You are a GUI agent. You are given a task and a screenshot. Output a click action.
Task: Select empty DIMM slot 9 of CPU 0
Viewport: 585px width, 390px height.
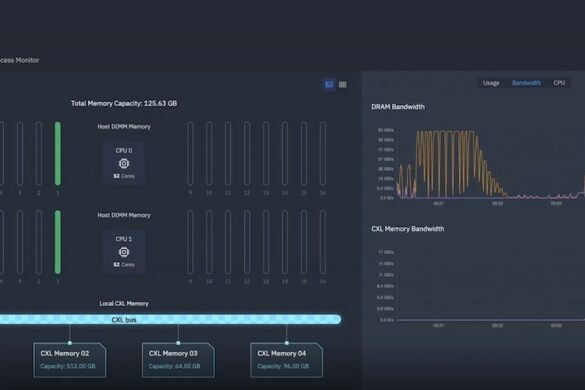[190, 153]
